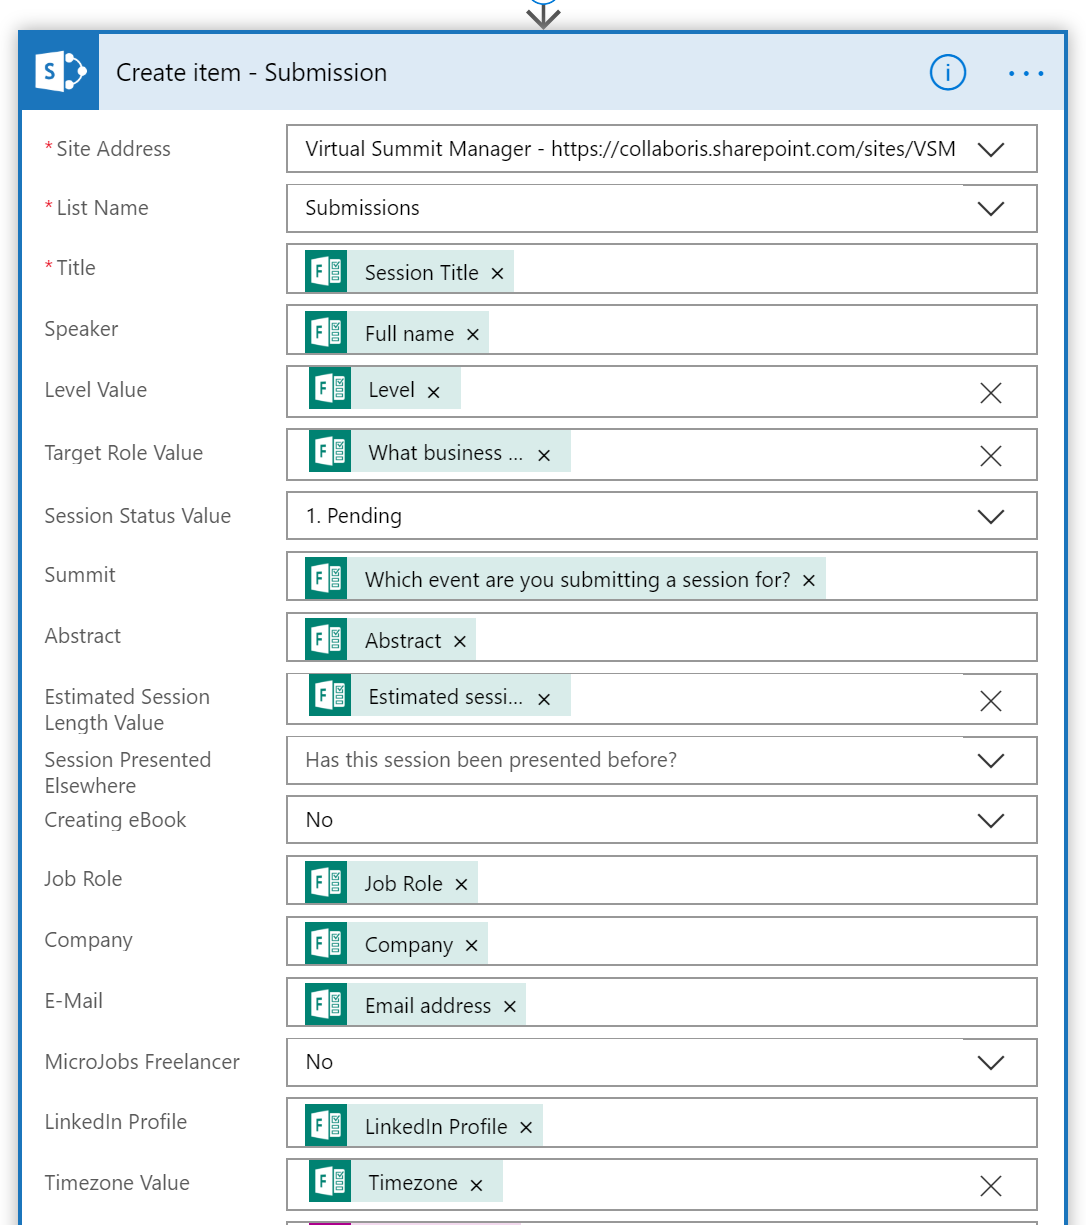Remove the Full name dynamic token
This screenshot has height=1225, width=1086.
coord(473,334)
